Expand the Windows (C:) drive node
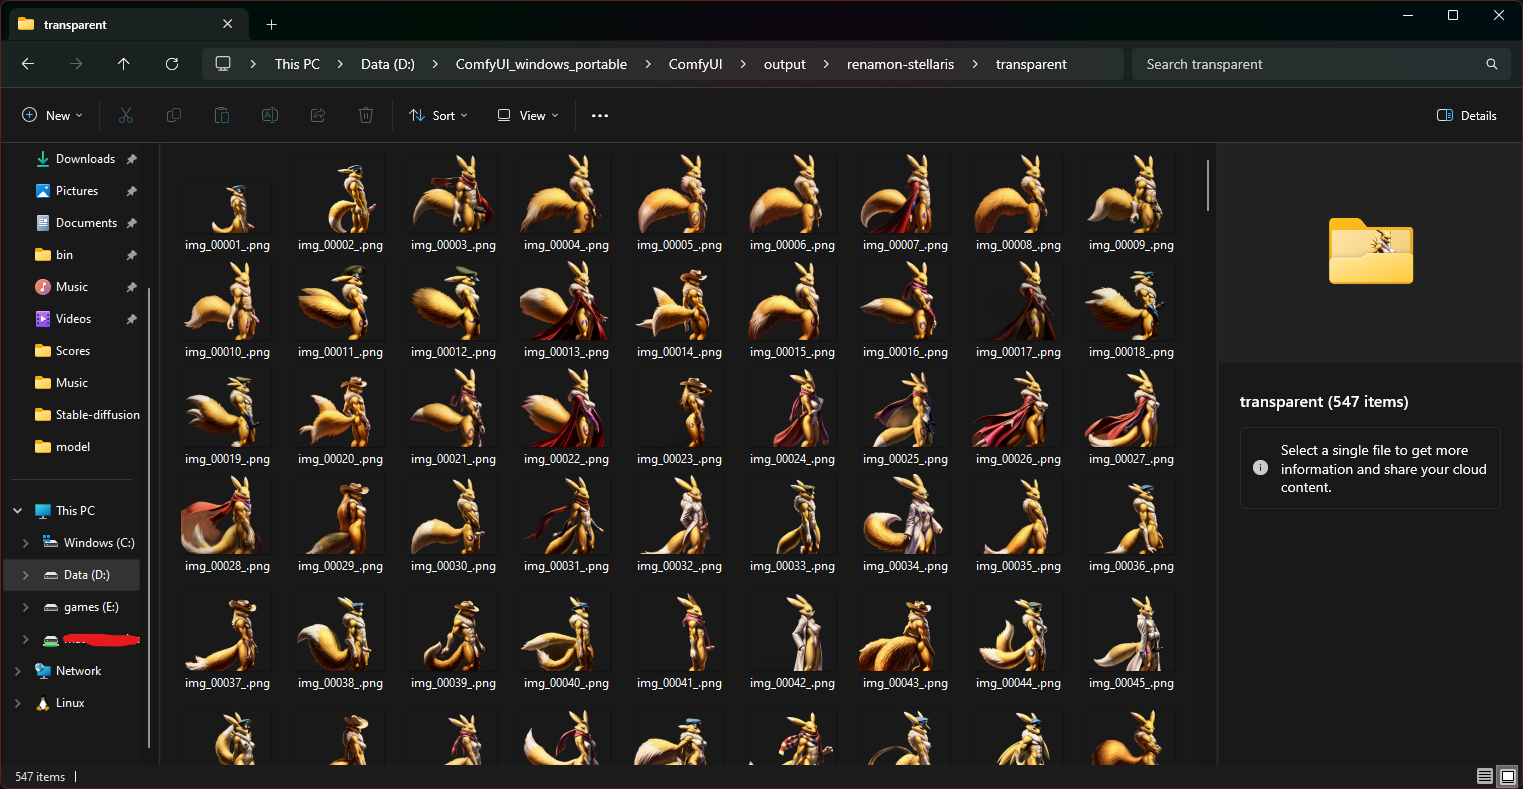This screenshot has height=789, width=1523. (25, 543)
